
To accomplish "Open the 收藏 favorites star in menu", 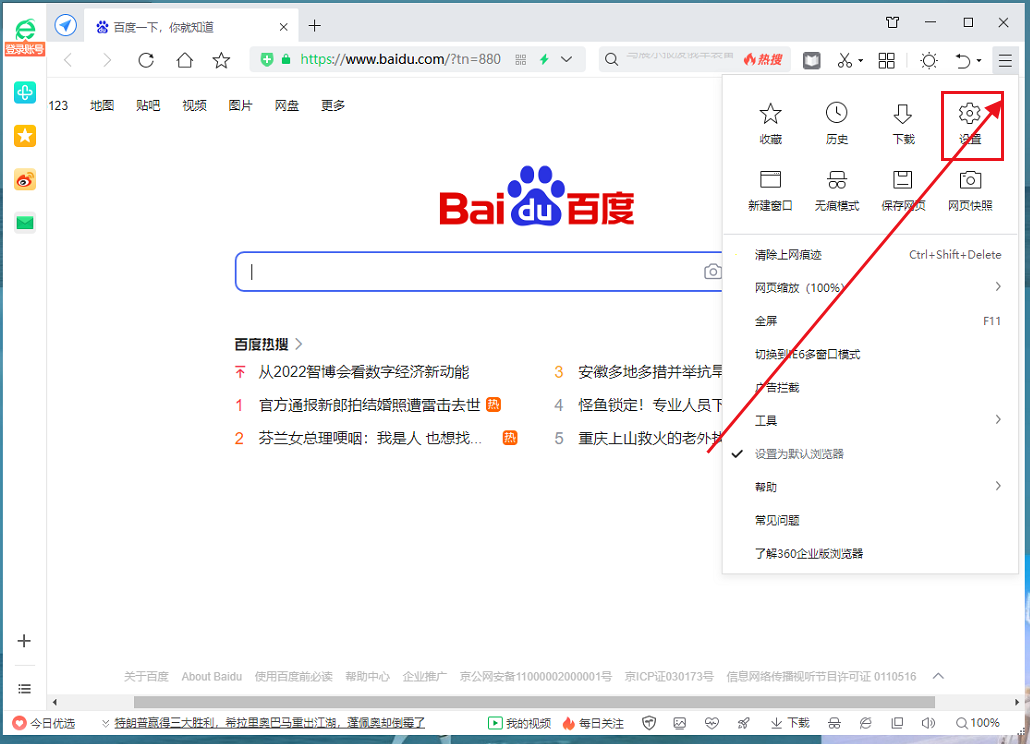I will click(x=770, y=122).
